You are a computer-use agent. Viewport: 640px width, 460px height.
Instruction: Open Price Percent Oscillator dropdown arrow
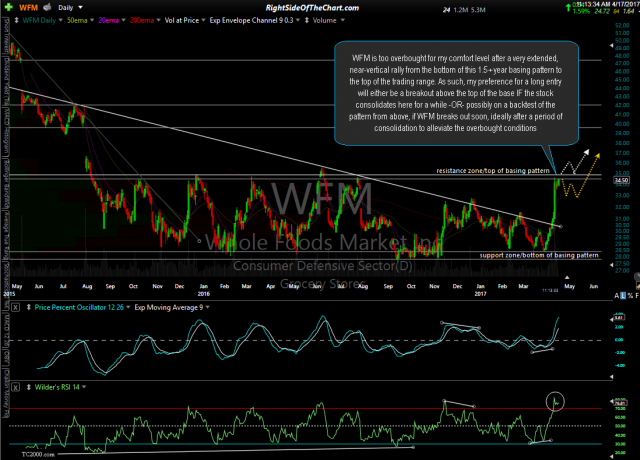(x=128, y=307)
